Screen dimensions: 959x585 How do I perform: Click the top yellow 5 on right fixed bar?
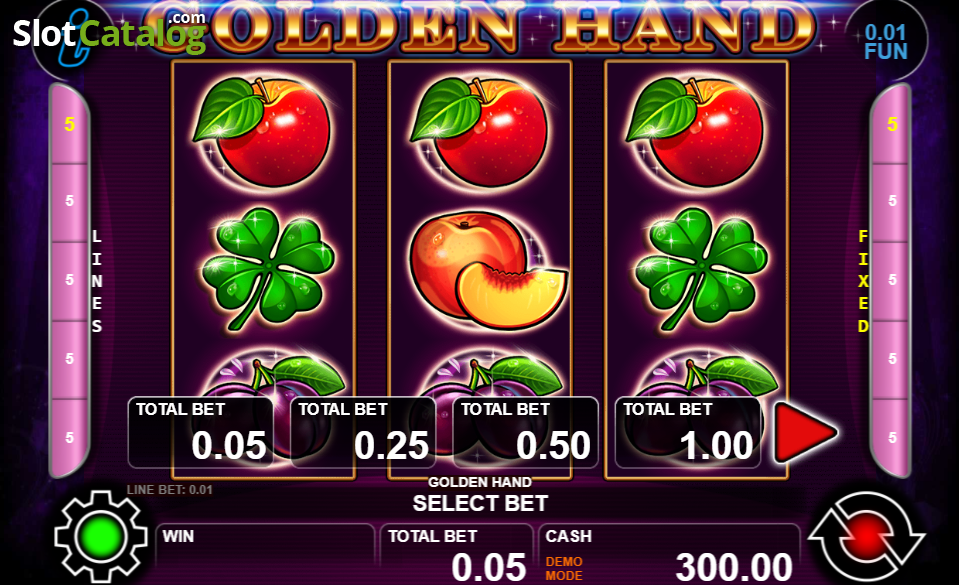pos(892,124)
